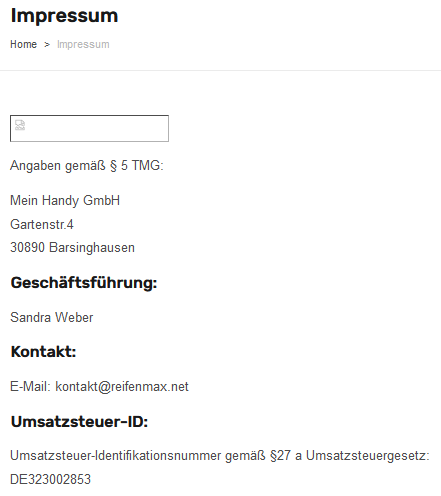Image resolution: width=441 pixels, height=496 pixels.
Task: Click the E-Mail label text
Action: coord(30,387)
